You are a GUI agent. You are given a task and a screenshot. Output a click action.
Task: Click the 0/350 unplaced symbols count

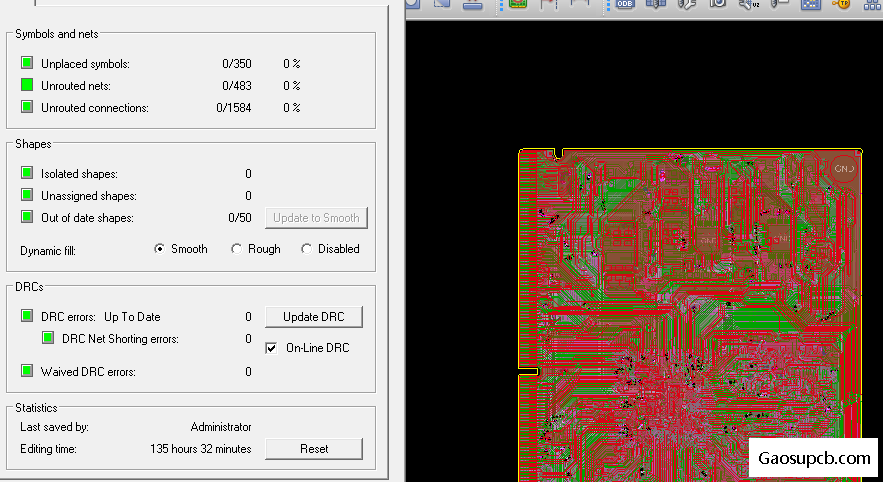(x=237, y=64)
